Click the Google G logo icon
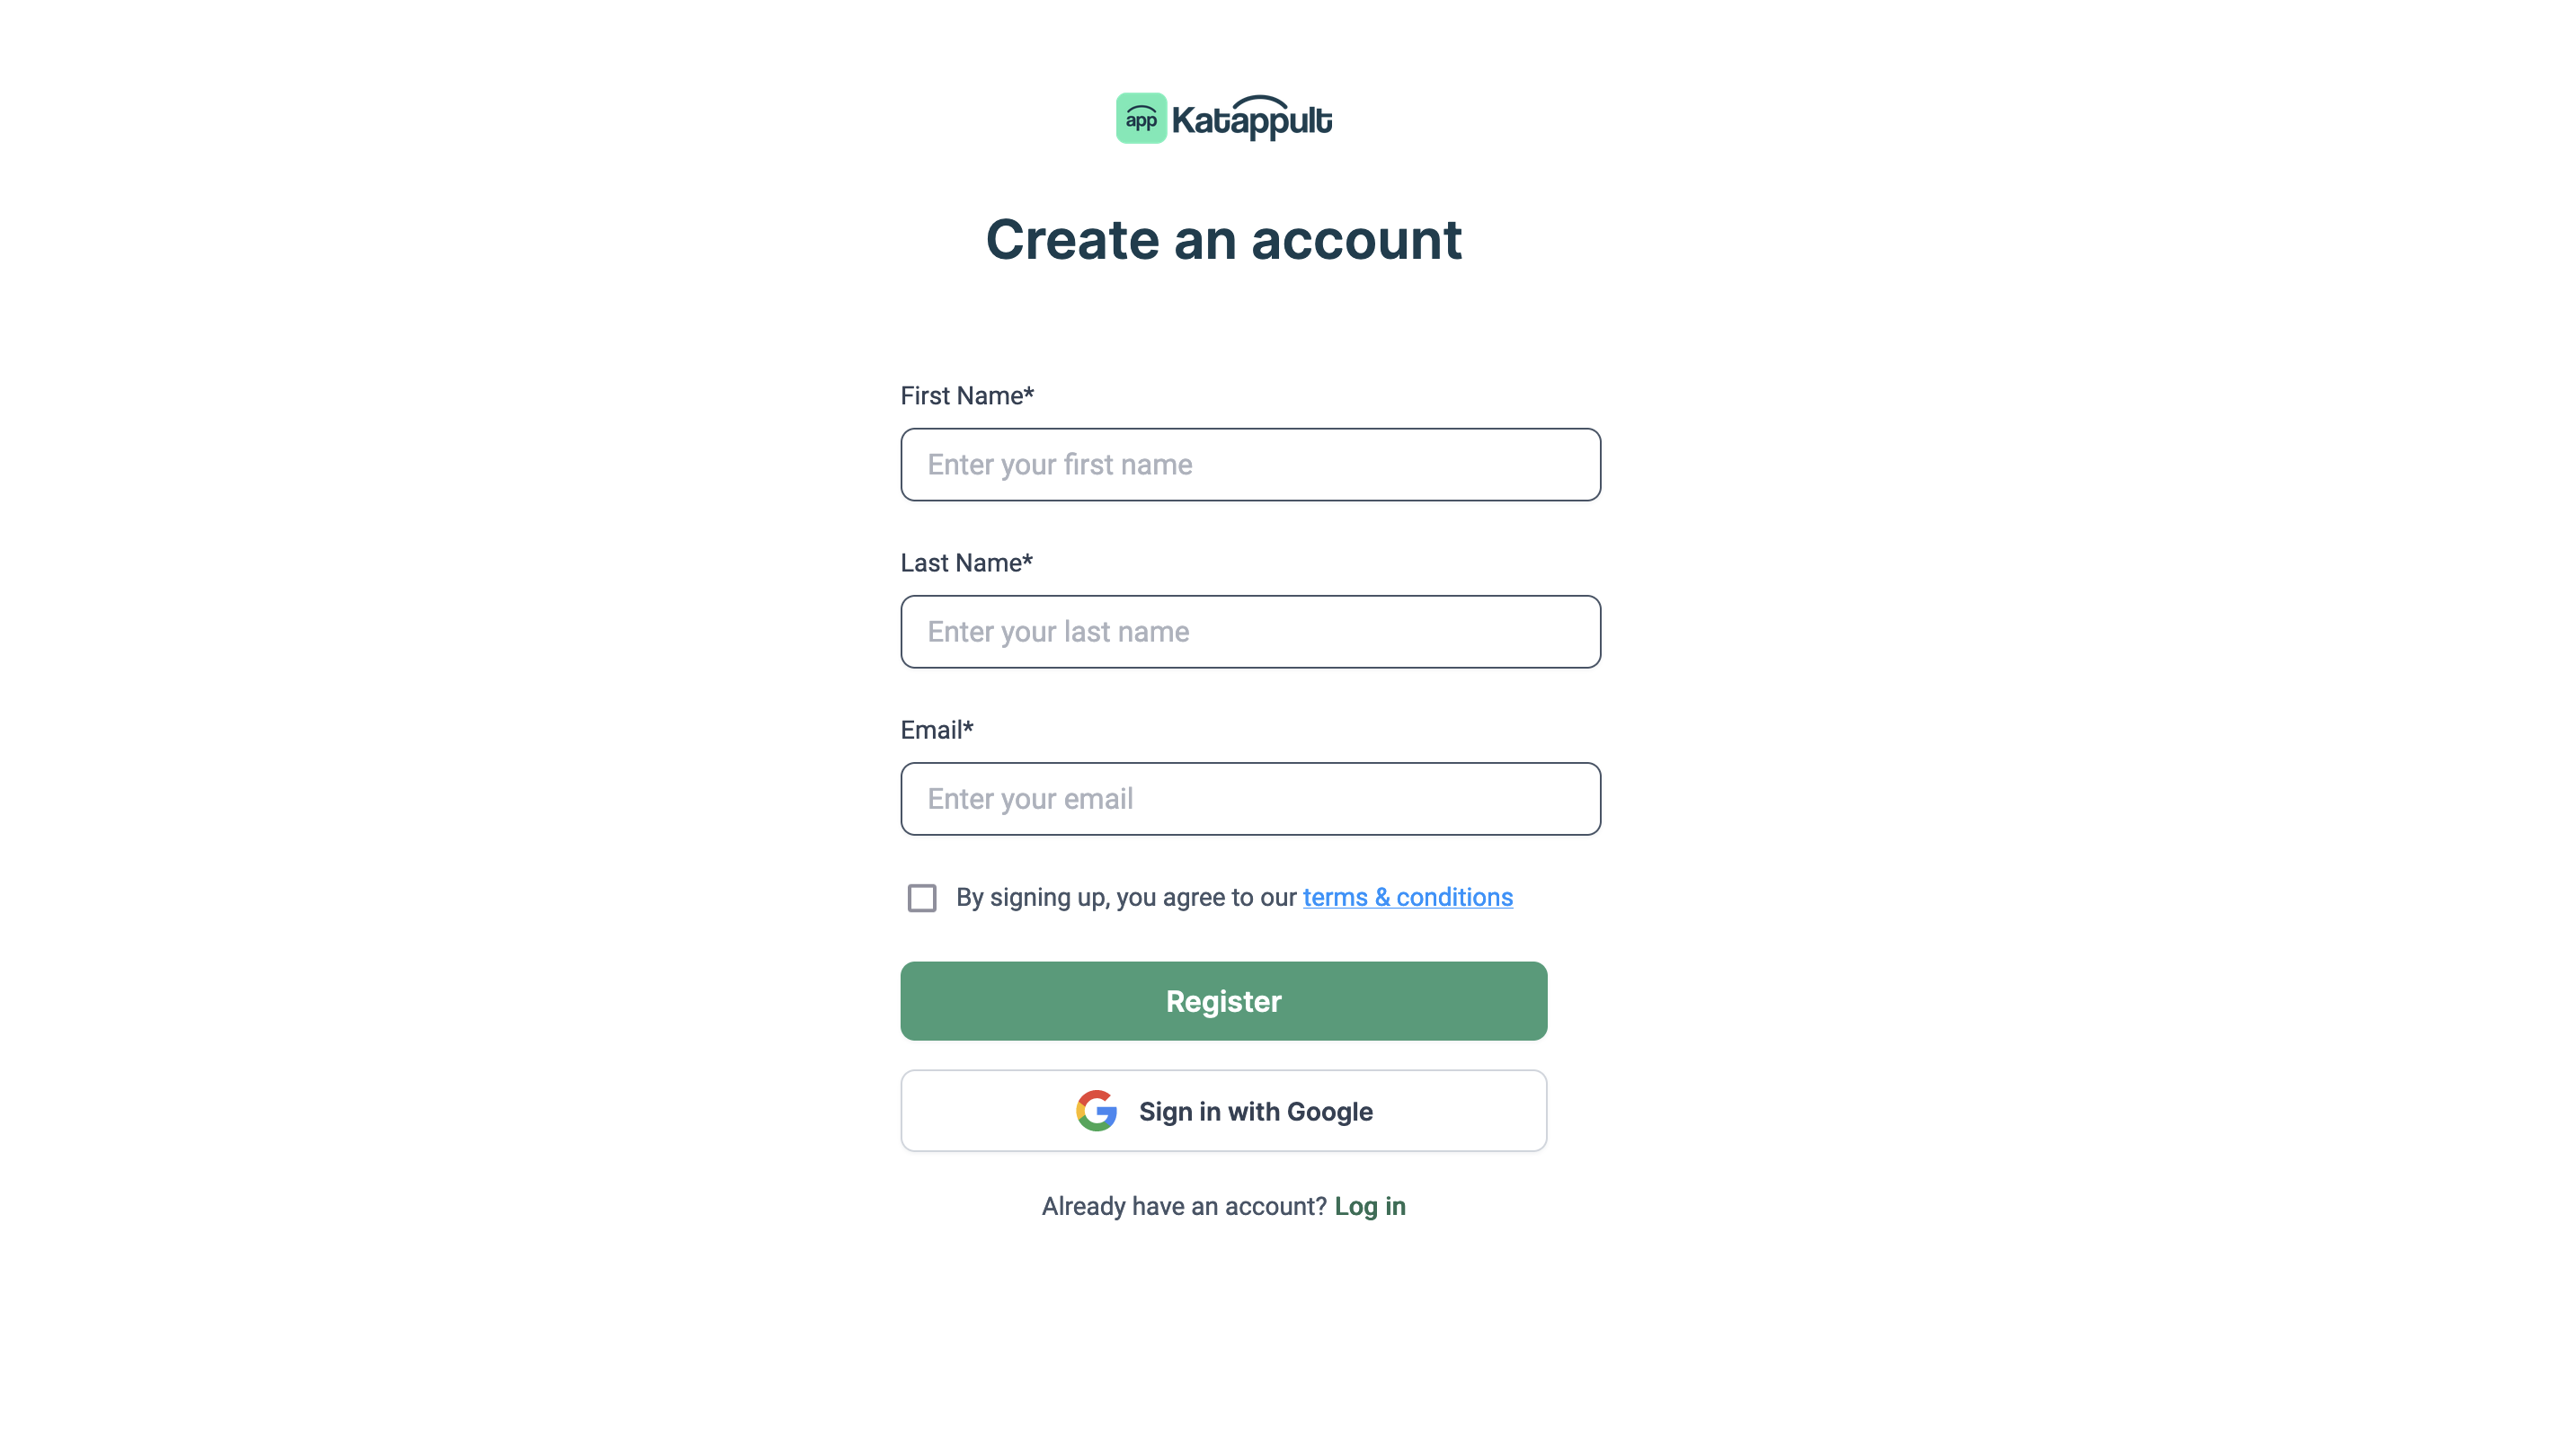Image resolution: width=2576 pixels, height=1454 pixels. [x=1096, y=1111]
